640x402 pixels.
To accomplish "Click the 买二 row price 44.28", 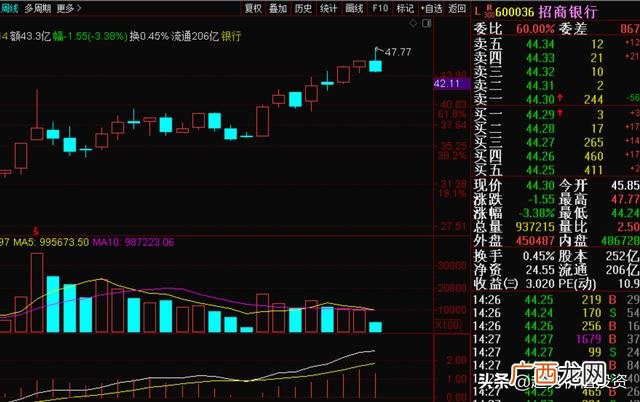I will (540, 129).
